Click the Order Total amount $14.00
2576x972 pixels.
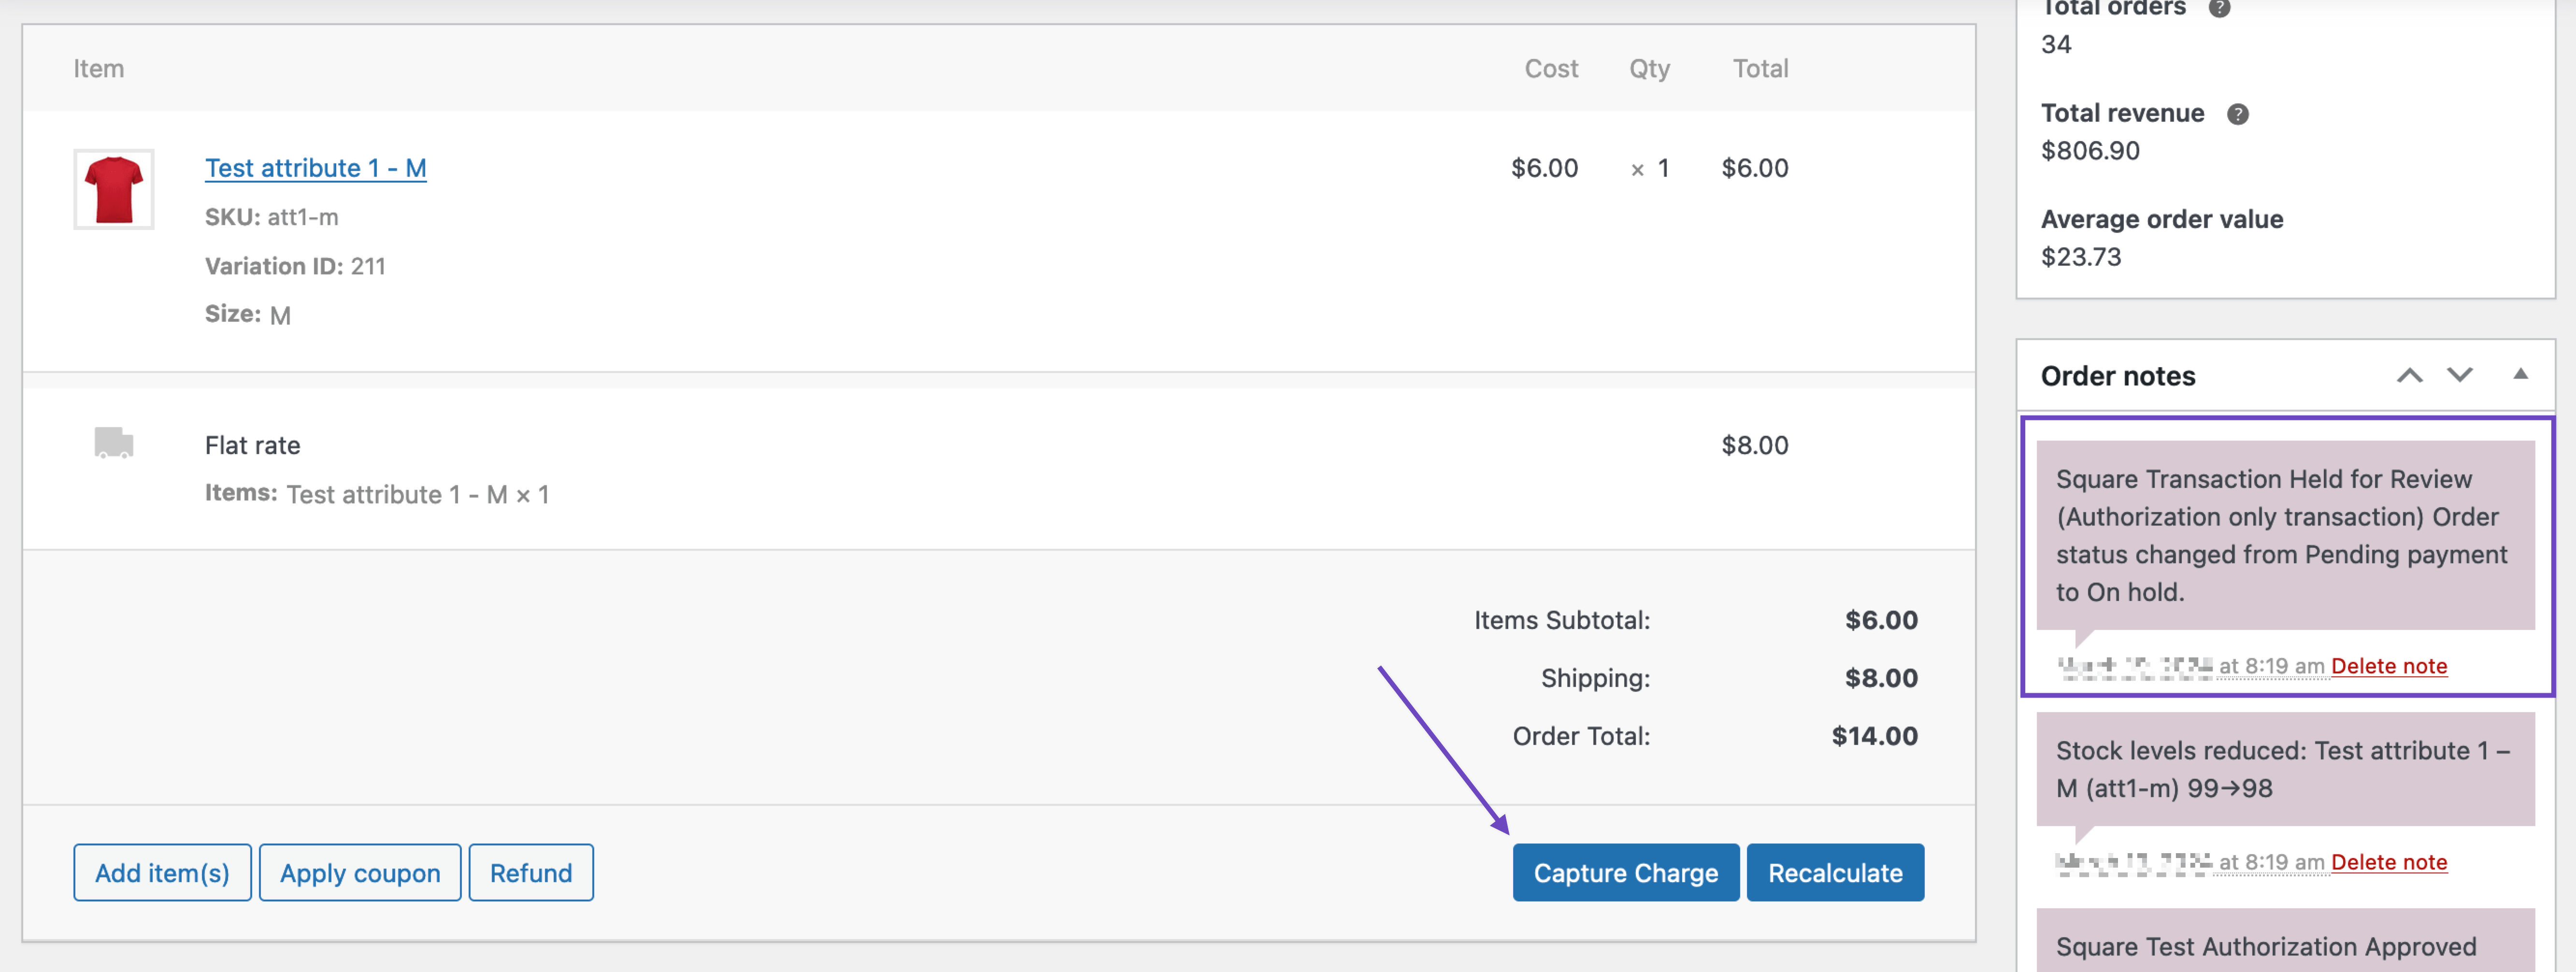(1874, 736)
